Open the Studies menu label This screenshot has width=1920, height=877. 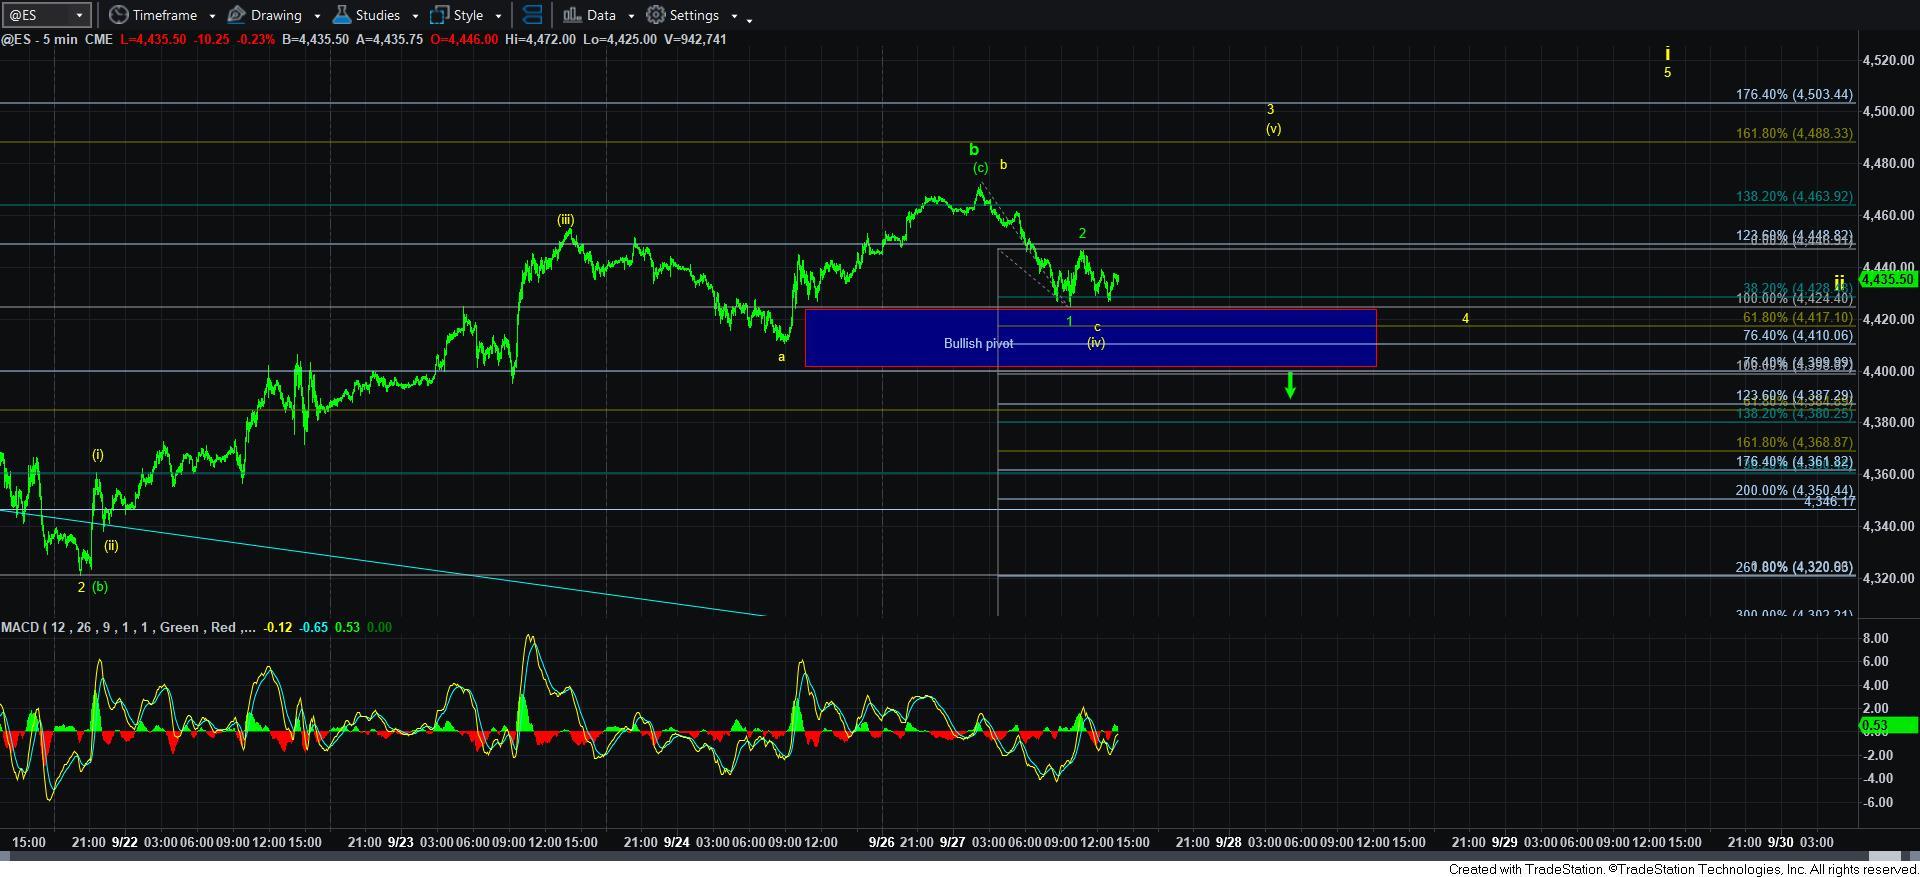[378, 15]
